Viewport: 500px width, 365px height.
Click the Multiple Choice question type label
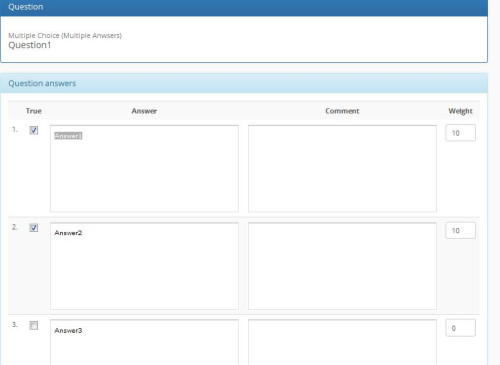pyautogui.click(x=65, y=35)
